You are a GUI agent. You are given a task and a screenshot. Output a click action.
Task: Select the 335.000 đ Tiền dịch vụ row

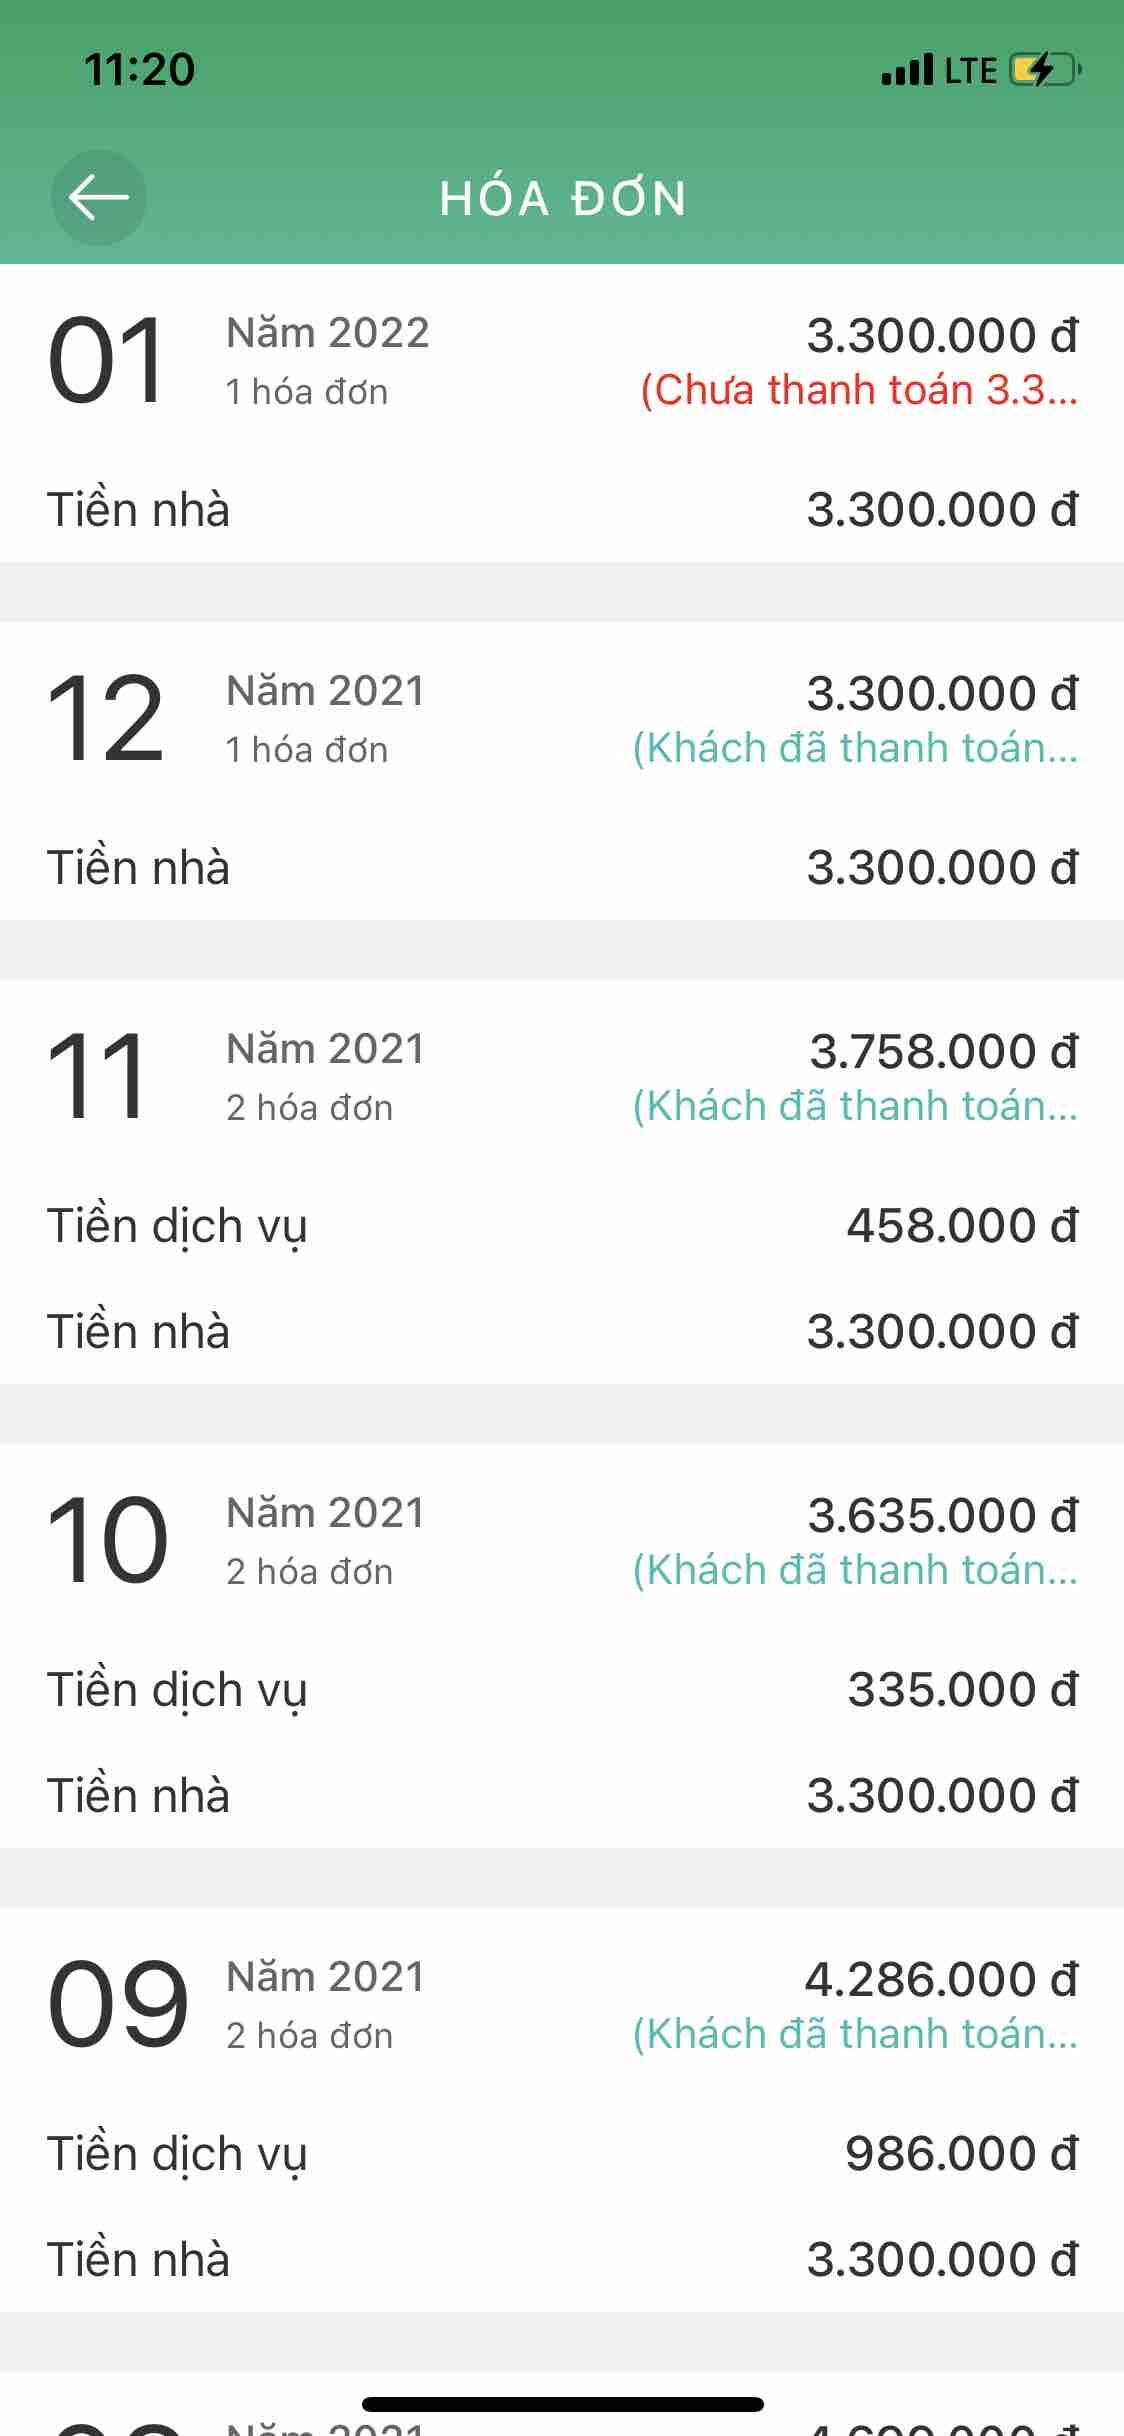560,1690
